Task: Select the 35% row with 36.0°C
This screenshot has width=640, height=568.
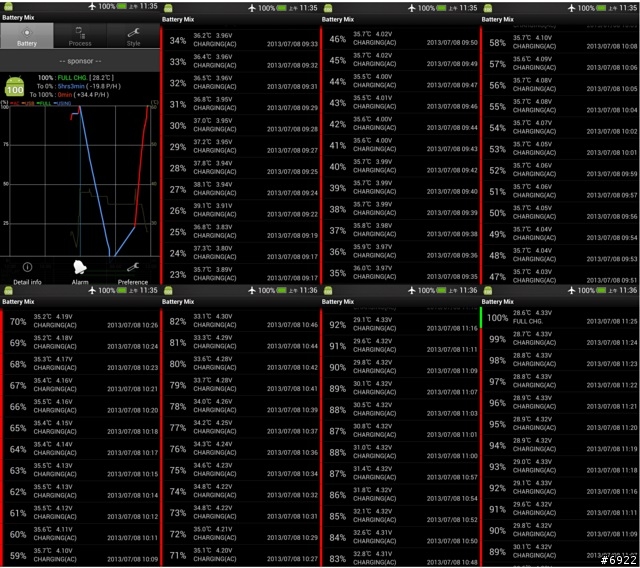Action: [400, 273]
